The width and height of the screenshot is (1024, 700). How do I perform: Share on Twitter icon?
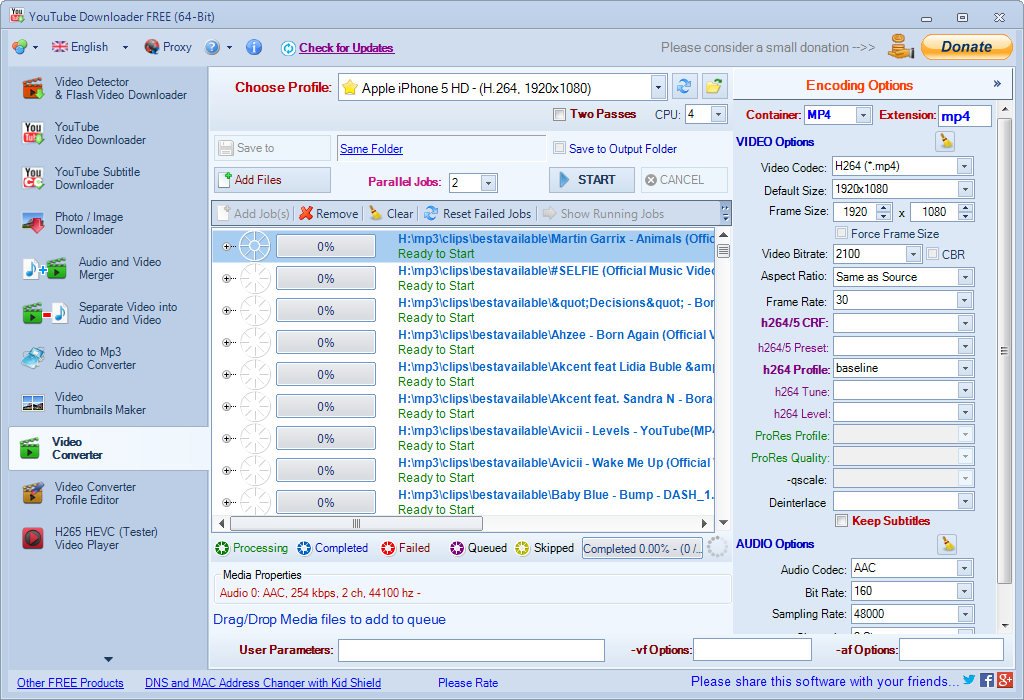tap(969, 680)
